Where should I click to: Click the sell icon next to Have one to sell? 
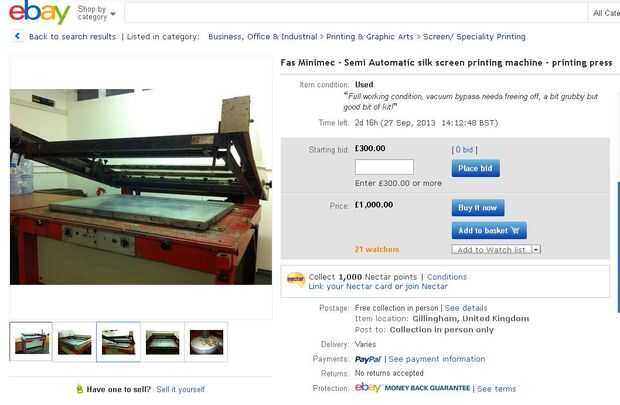pyautogui.click(x=79, y=390)
